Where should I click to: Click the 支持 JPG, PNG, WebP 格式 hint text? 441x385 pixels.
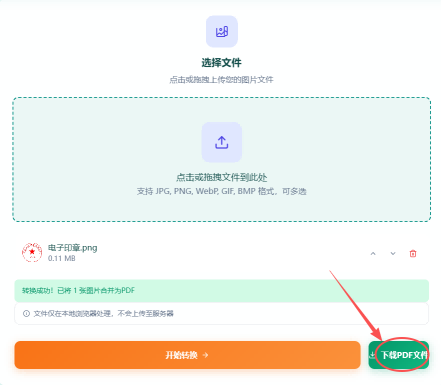[222, 191]
